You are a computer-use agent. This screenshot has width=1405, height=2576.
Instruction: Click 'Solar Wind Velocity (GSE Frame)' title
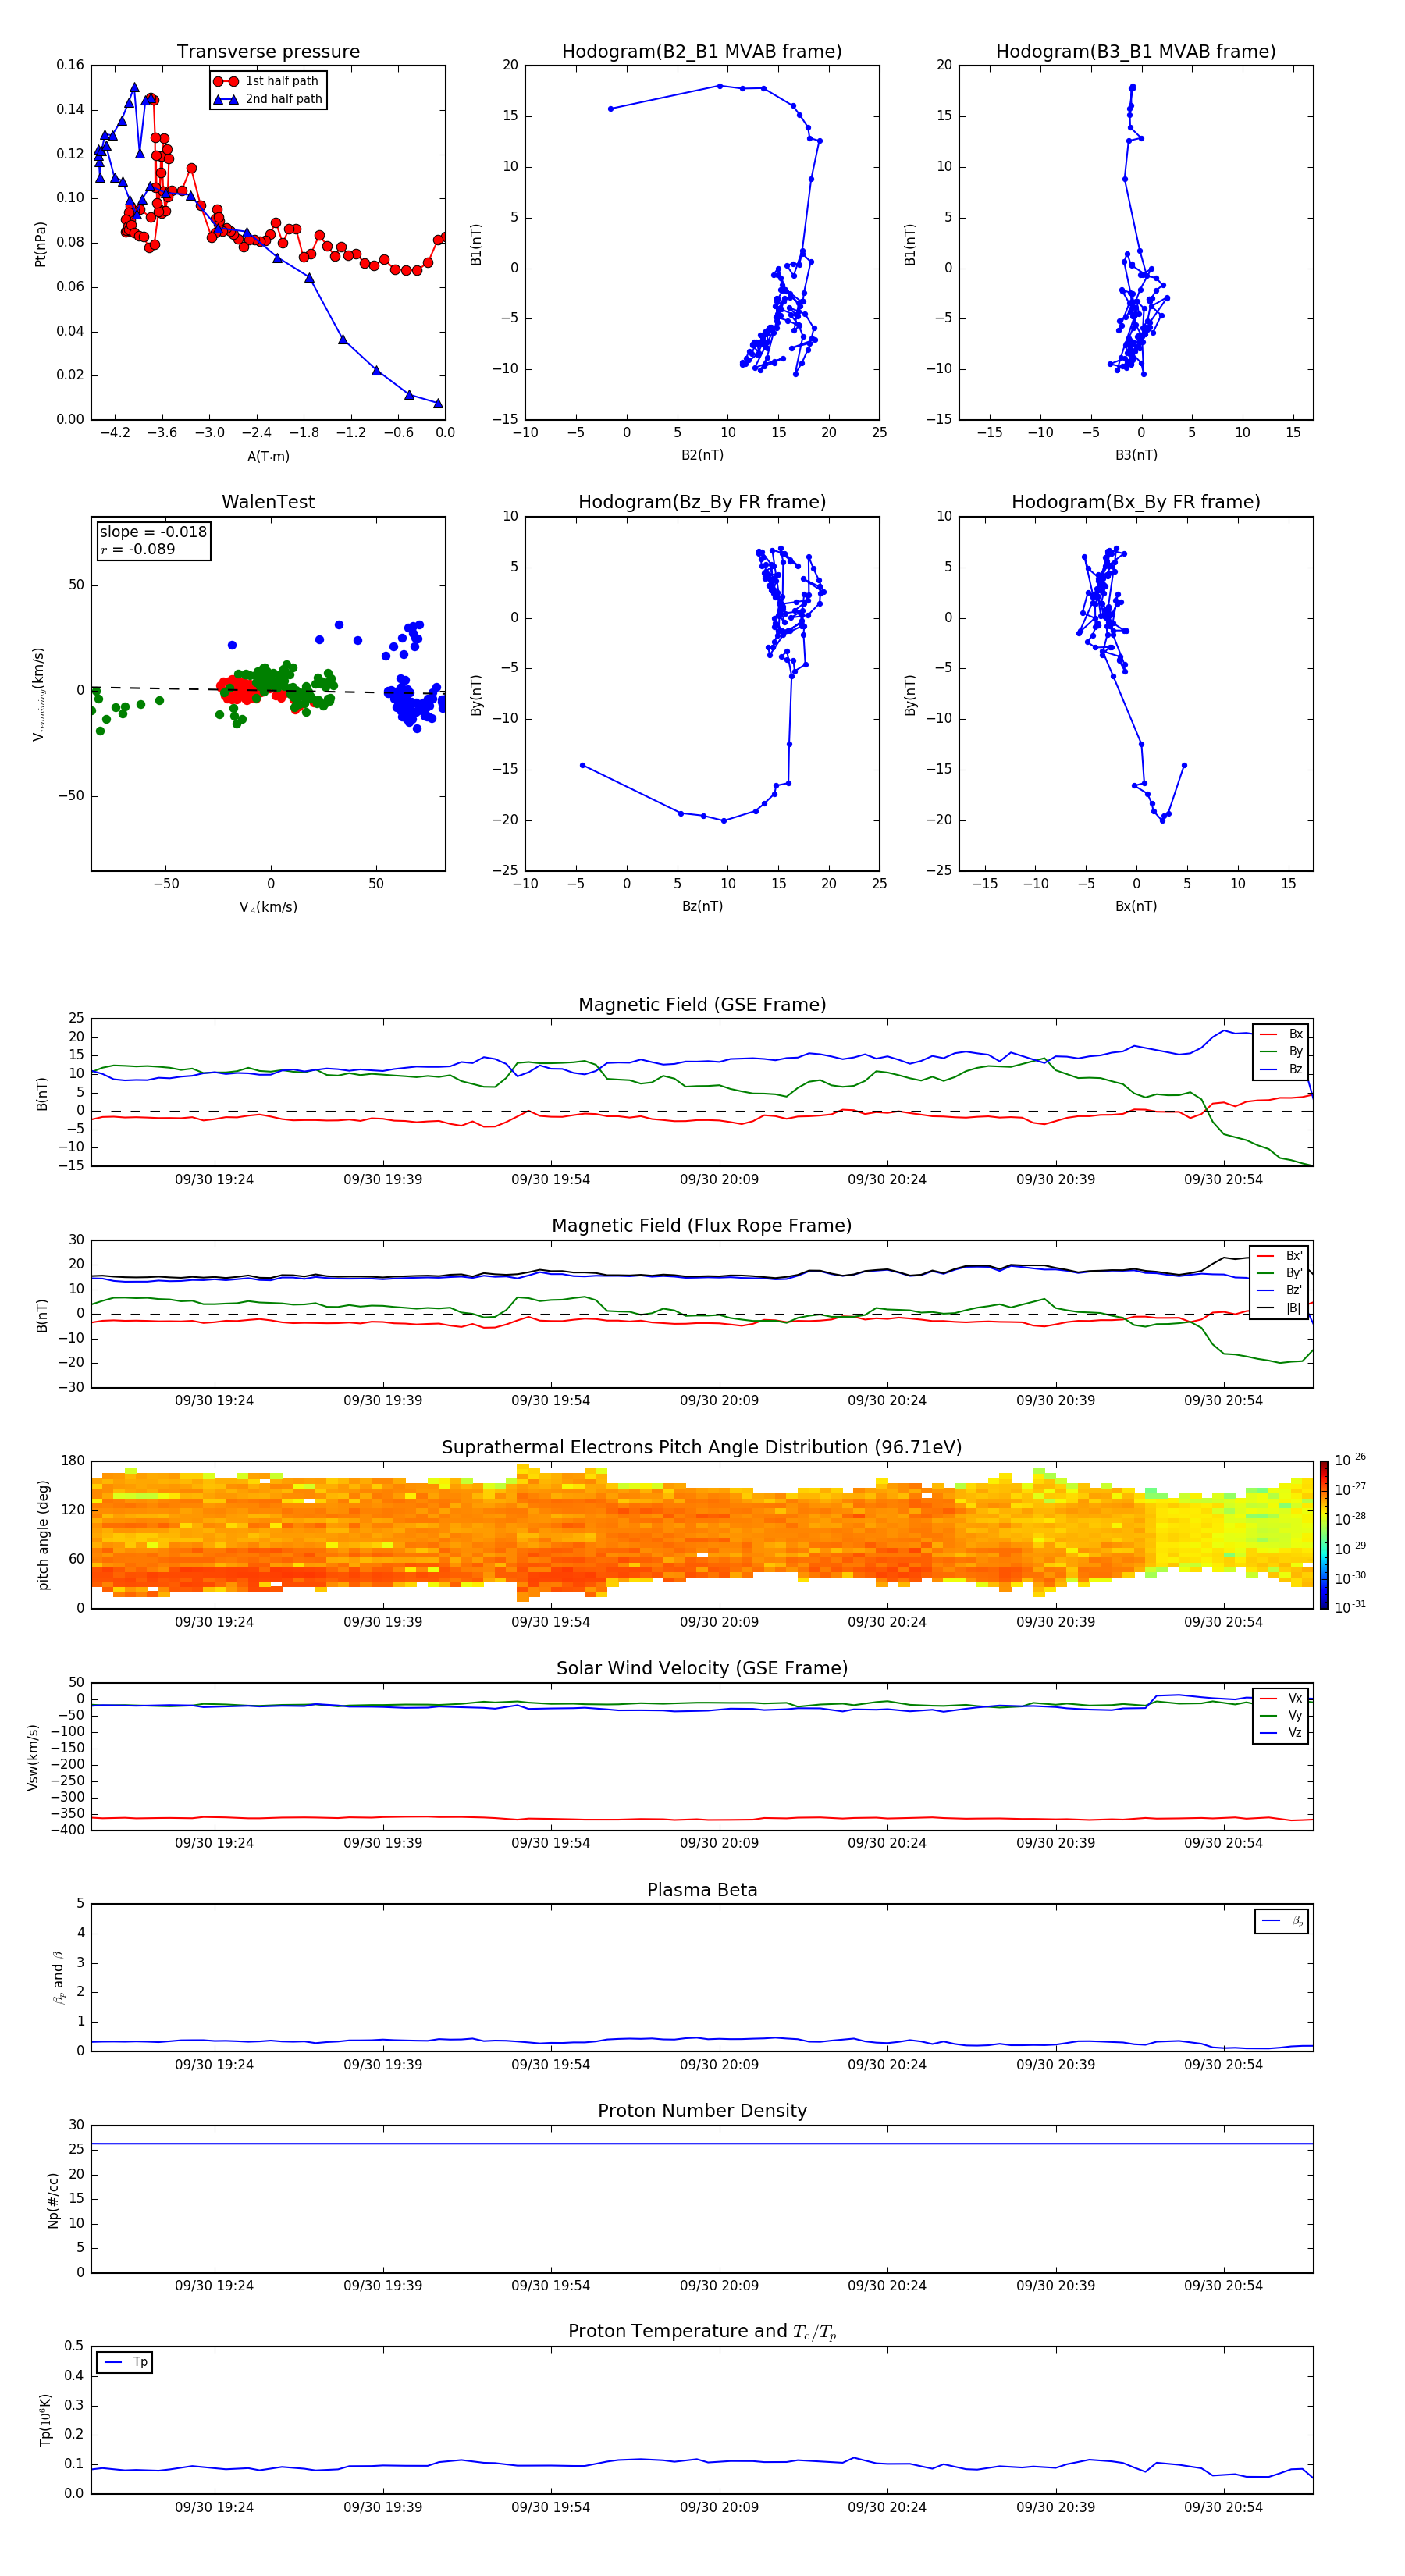pos(702,1669)
